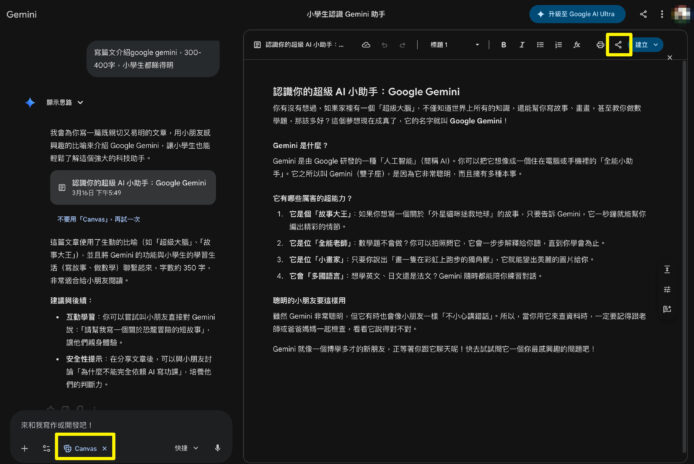Image resolution: width=694 pixels, height=464 pixels.
Task: Click the microphone voice input icon
Action: point(217,448)
